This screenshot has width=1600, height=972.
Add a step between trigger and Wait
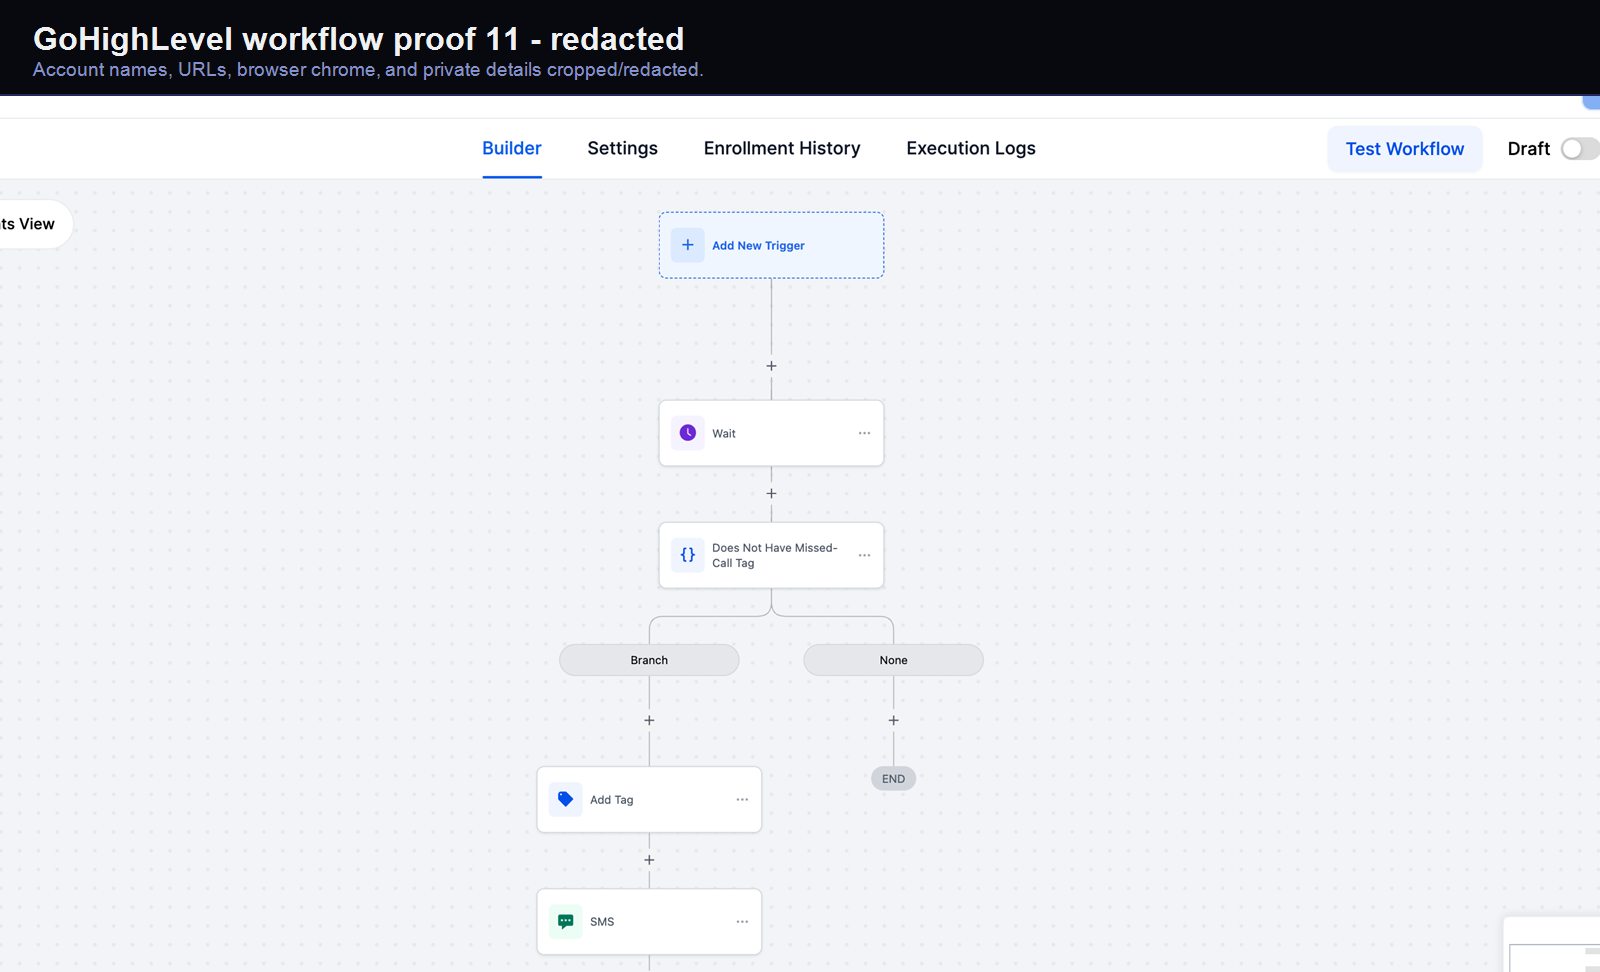click(771, 366)
